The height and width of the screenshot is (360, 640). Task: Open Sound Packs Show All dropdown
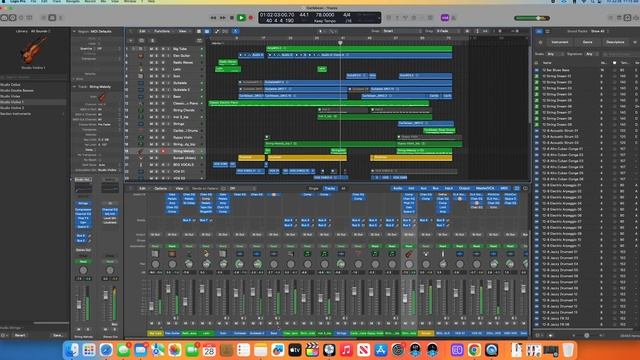pos(601,31)
